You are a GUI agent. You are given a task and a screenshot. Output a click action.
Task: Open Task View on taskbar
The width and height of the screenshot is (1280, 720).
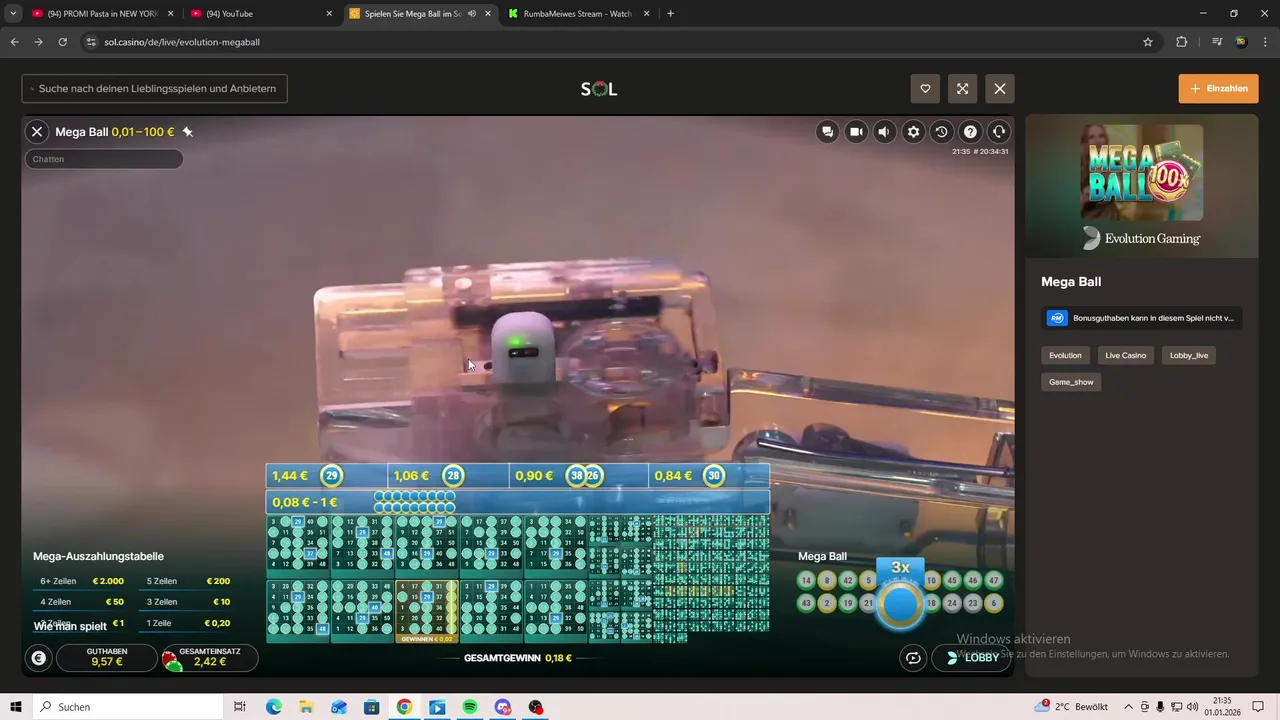click(240, 707)
